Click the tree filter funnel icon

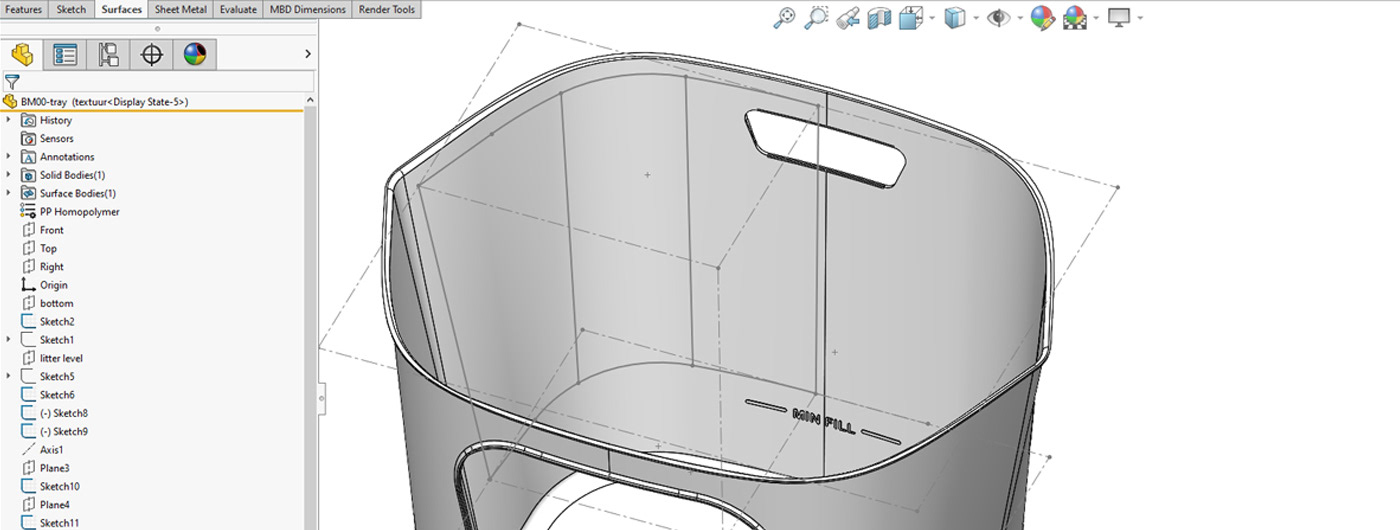12,82
